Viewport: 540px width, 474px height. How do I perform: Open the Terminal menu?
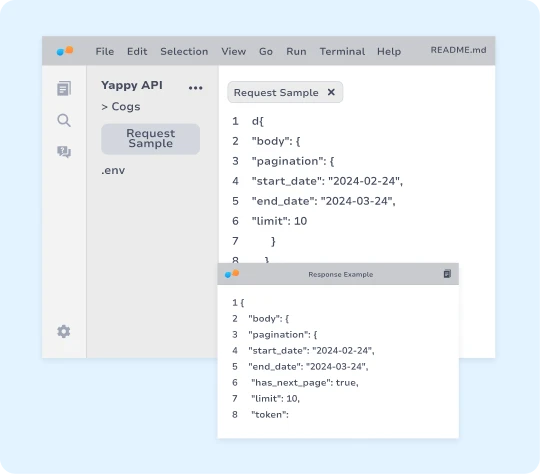coord(342,51)
